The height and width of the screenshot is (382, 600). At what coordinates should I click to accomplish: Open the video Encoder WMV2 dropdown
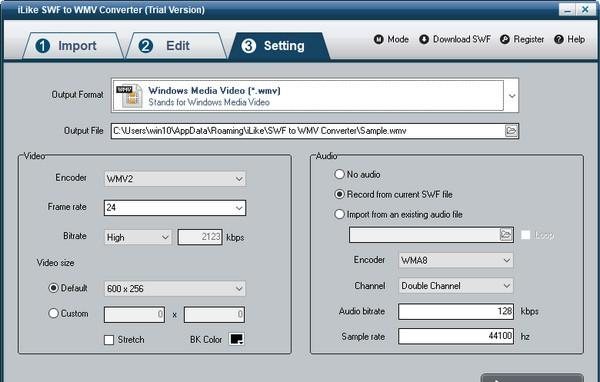[x=175, y=179]
